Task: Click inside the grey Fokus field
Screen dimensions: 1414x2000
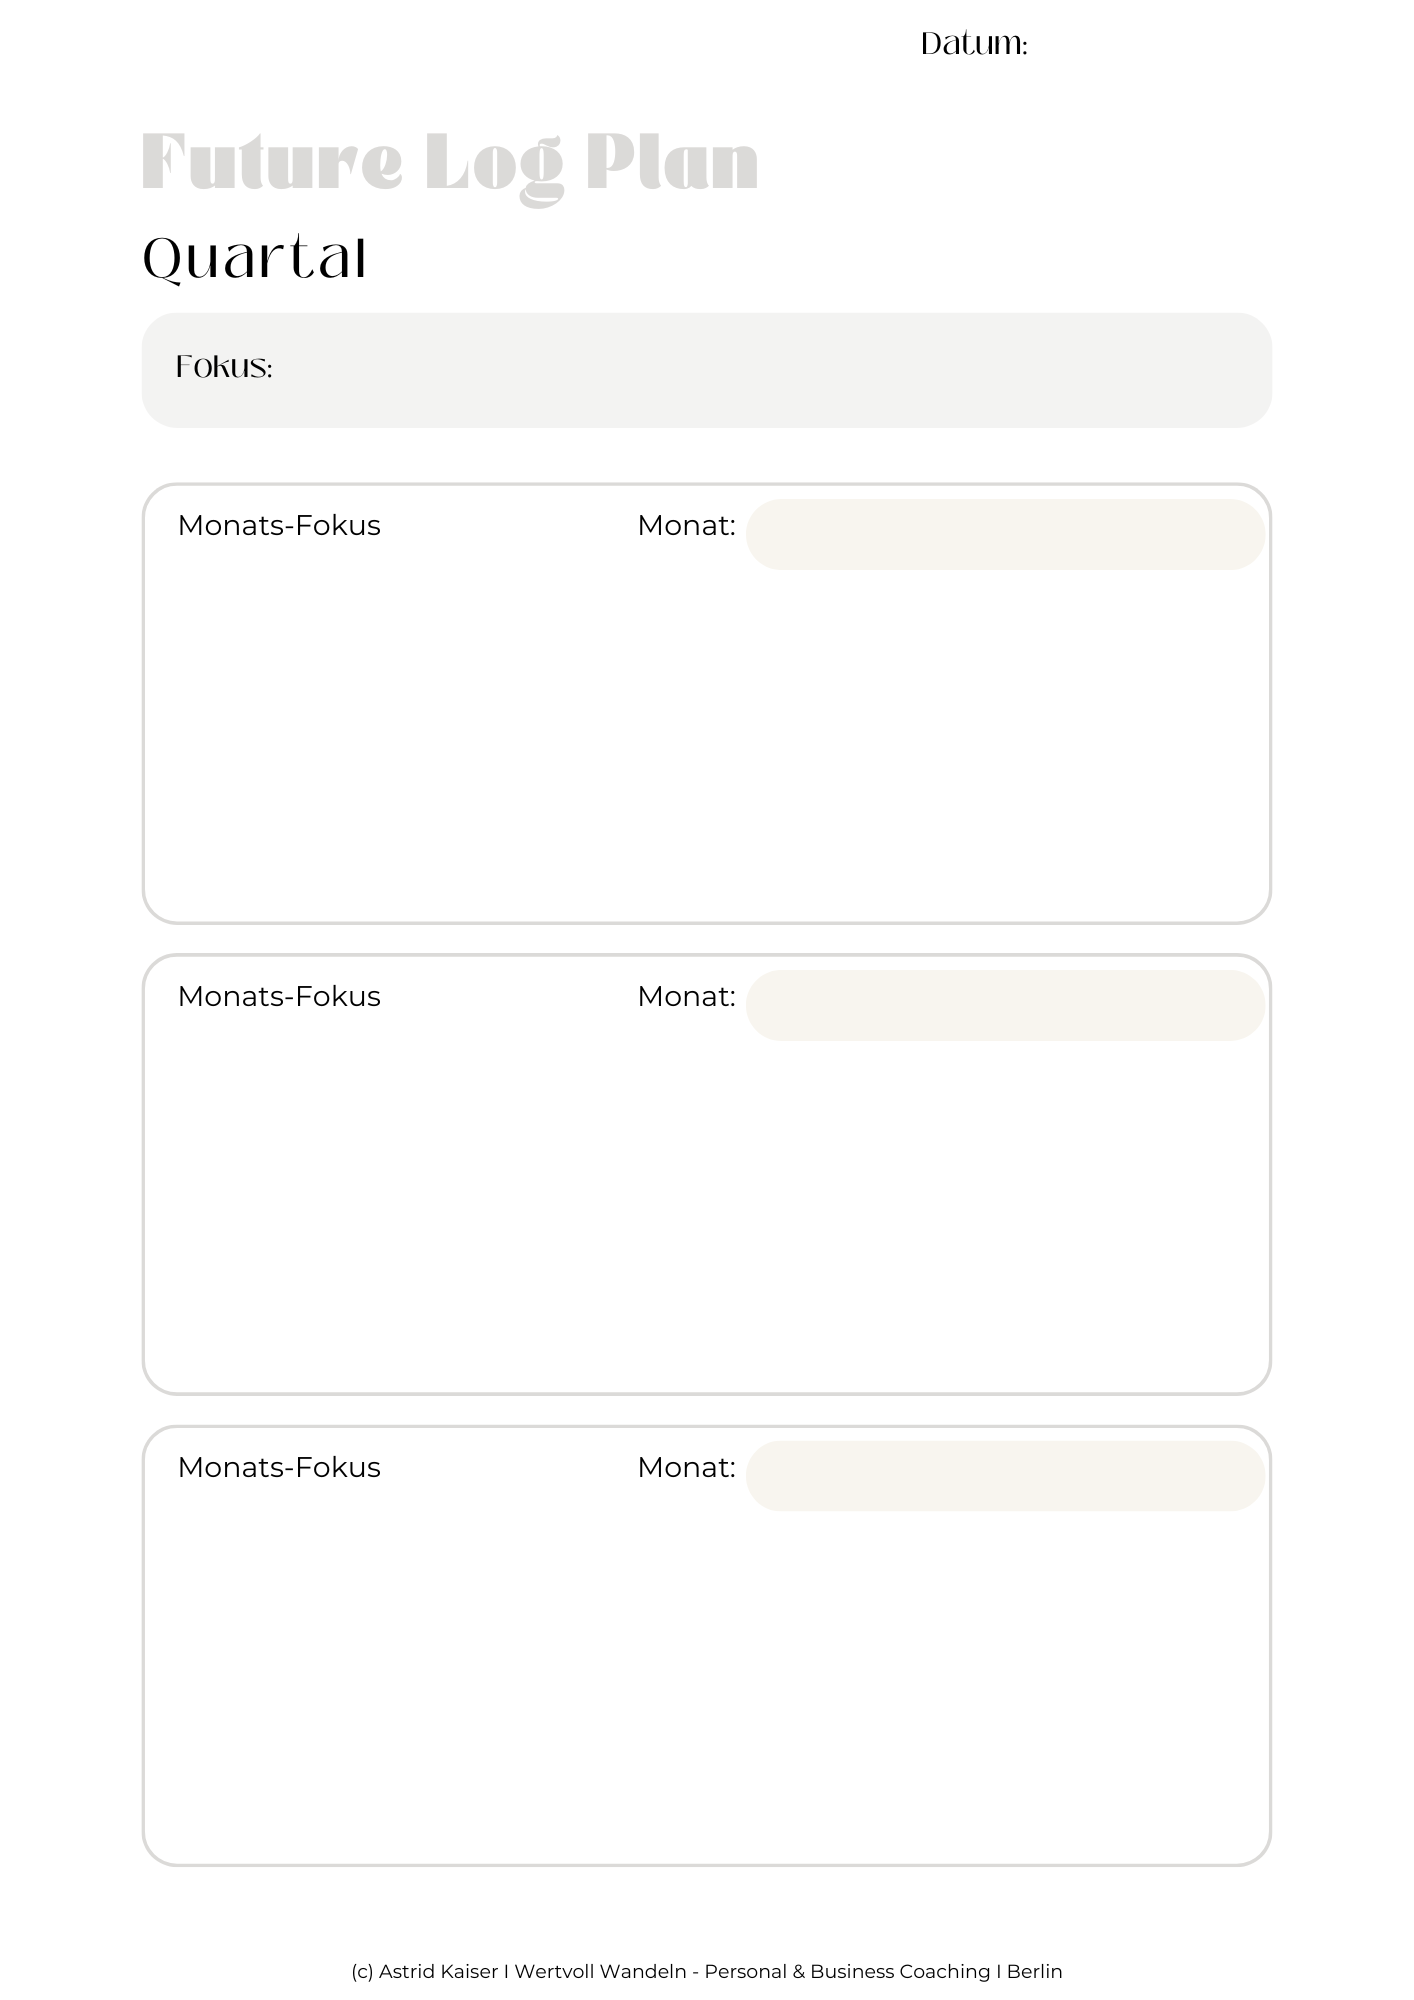Action: point(707,370)
